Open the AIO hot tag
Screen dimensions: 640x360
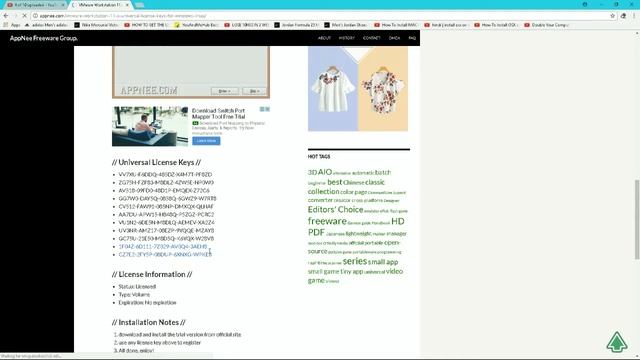(x=325, y=172)
